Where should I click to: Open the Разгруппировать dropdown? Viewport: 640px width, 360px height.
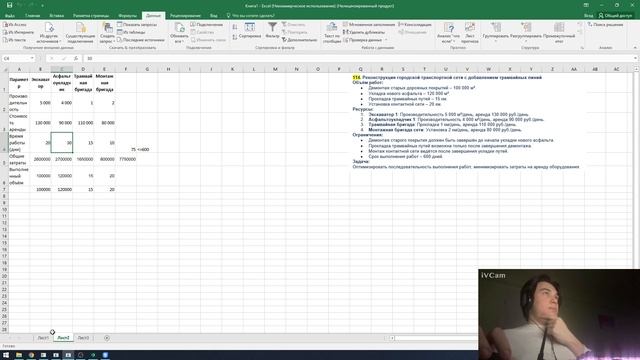coord(526,33)
